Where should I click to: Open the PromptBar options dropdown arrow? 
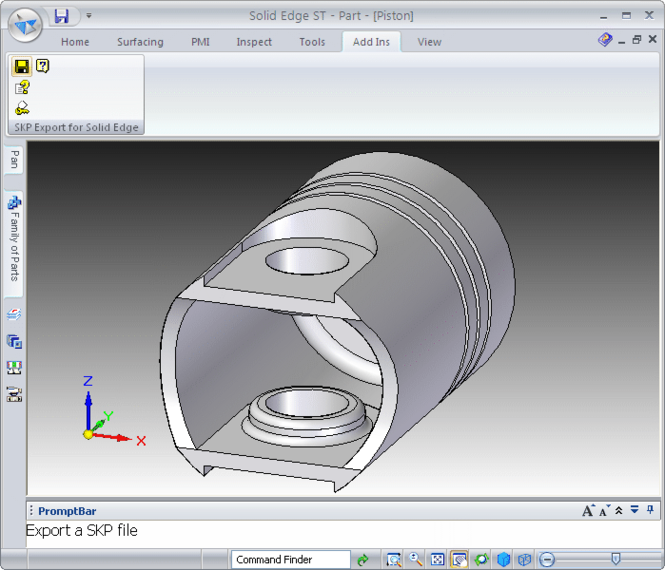coord(634,510)
